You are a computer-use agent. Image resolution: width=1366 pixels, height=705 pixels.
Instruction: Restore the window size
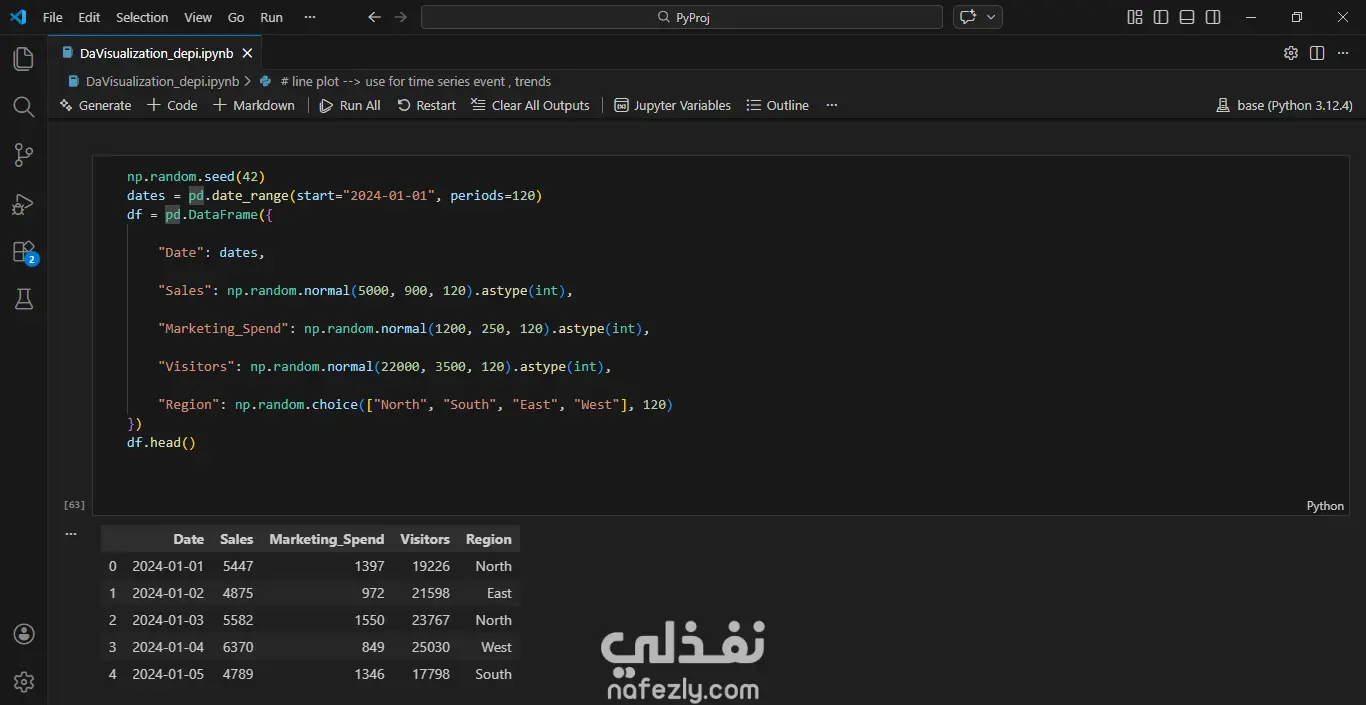1296,17
